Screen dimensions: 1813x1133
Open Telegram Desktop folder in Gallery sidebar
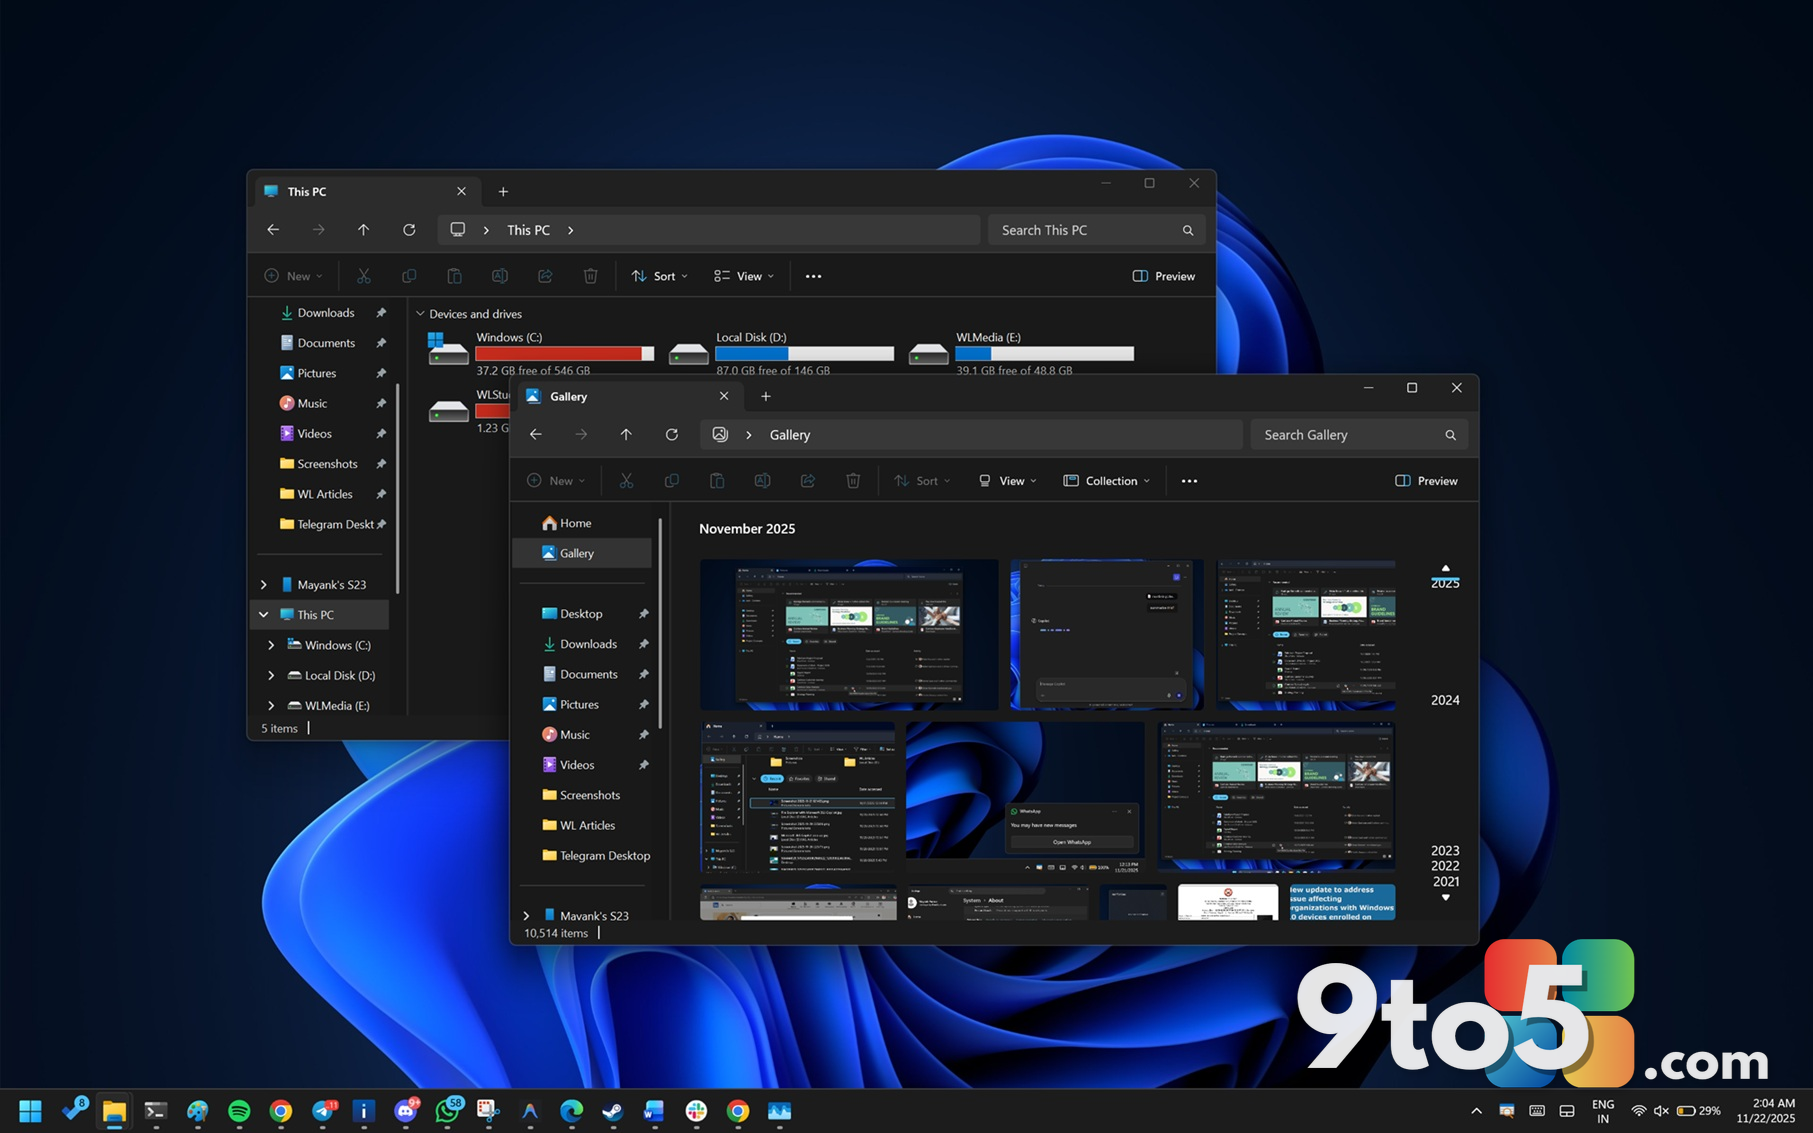[x=582, y=856]
